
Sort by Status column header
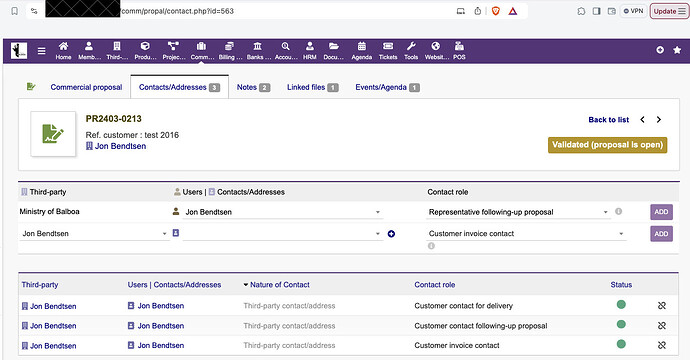(621, 285)
